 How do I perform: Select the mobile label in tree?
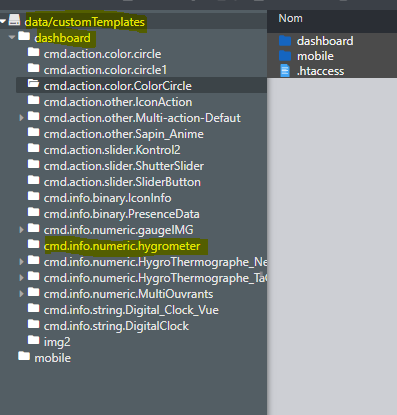[53, 358]
